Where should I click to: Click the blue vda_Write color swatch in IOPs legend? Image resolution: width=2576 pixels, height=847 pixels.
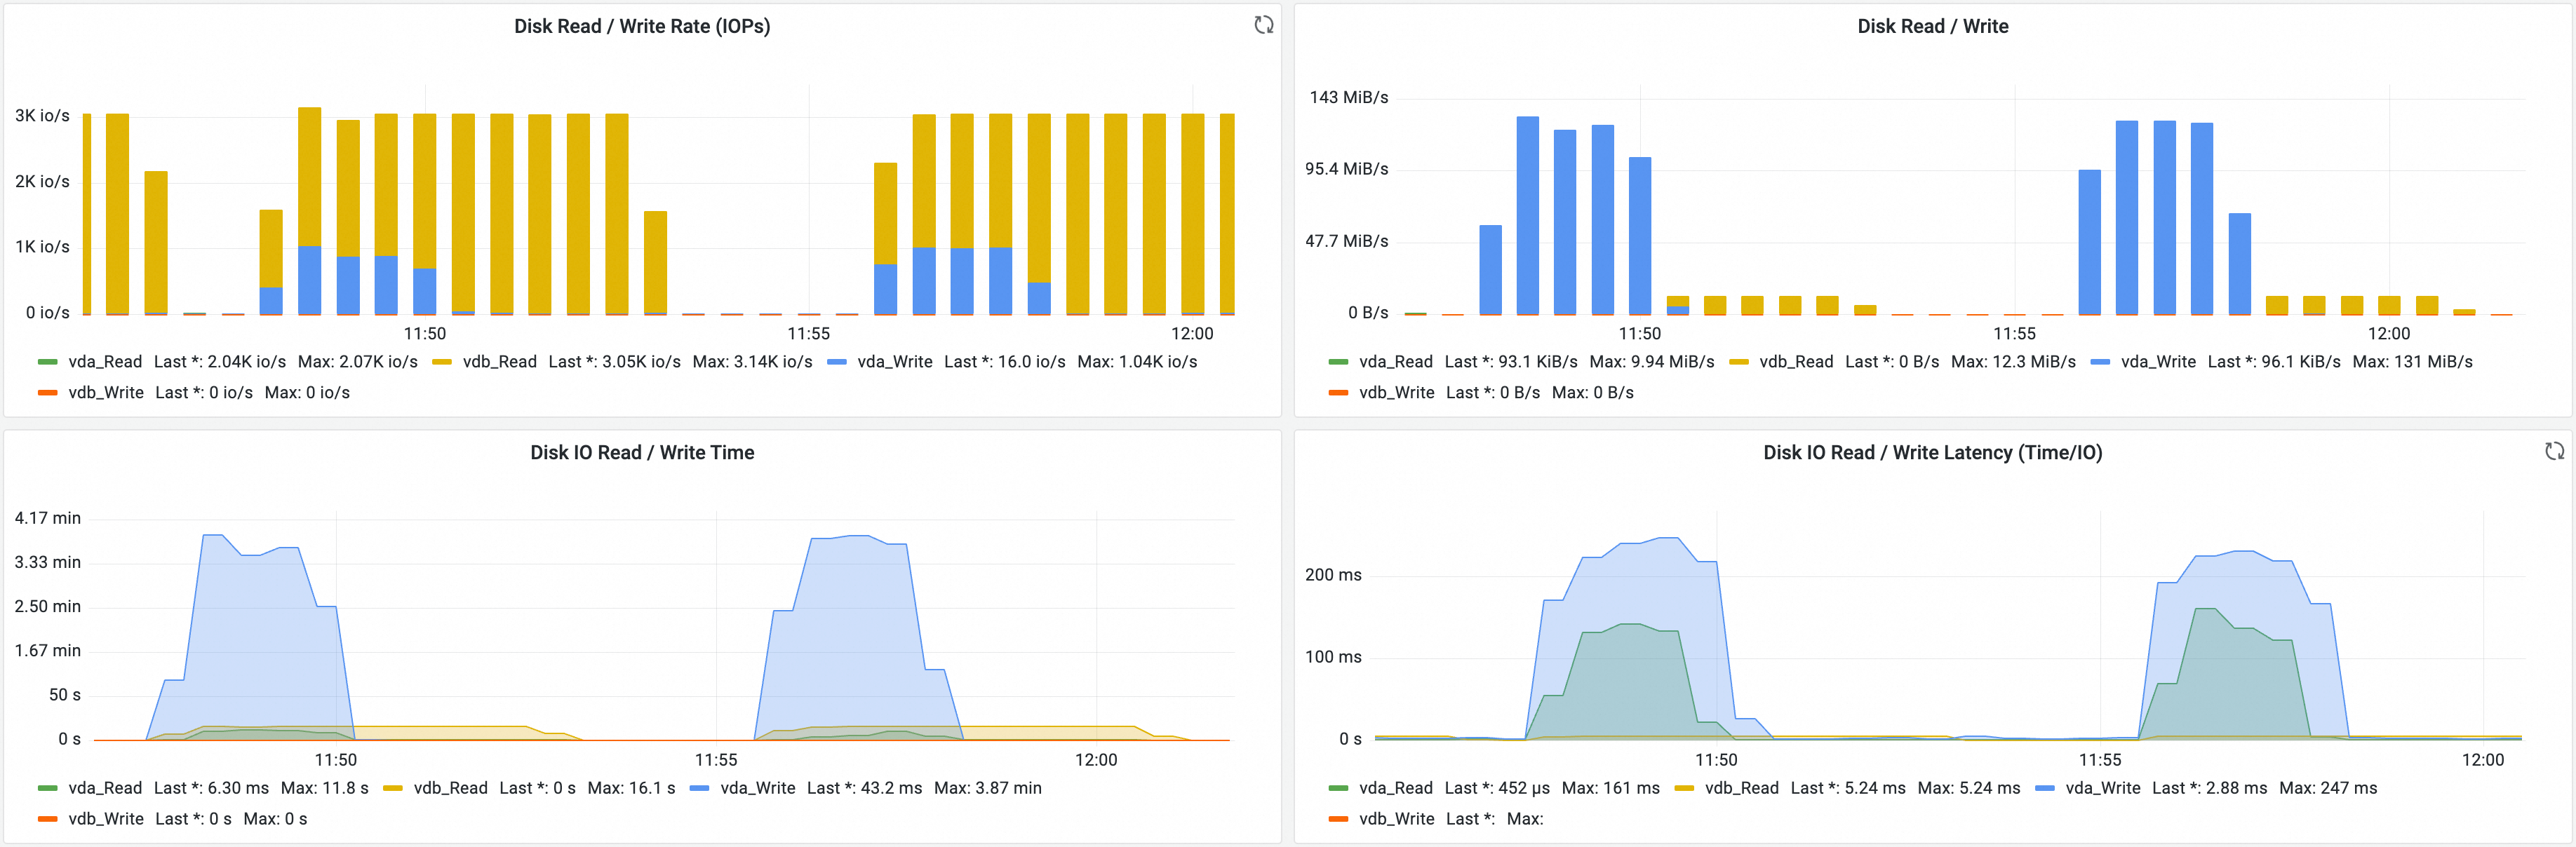pyautogui.click(x=837, y=361)
